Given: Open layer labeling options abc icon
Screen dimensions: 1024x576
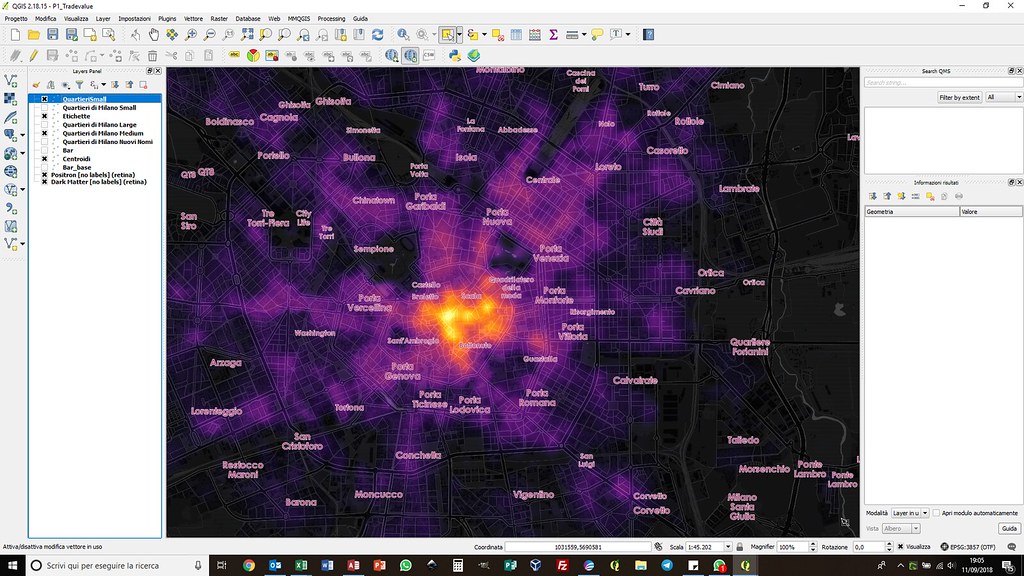Looking at the screenshot, I should pyautogui.click(x=234, y=56).
